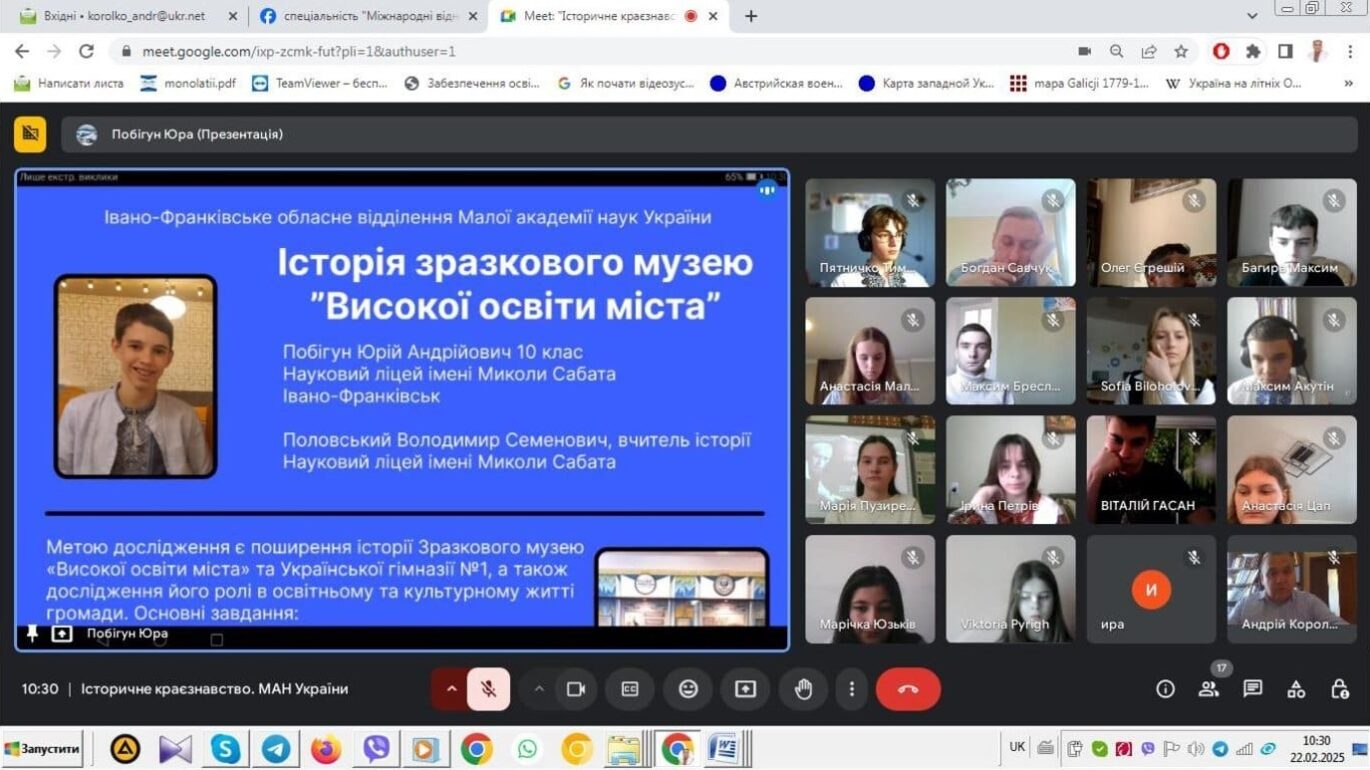Open the emoji reactions picker
Viewport: 1370px width, 770px height.
(x=688, y=689)
